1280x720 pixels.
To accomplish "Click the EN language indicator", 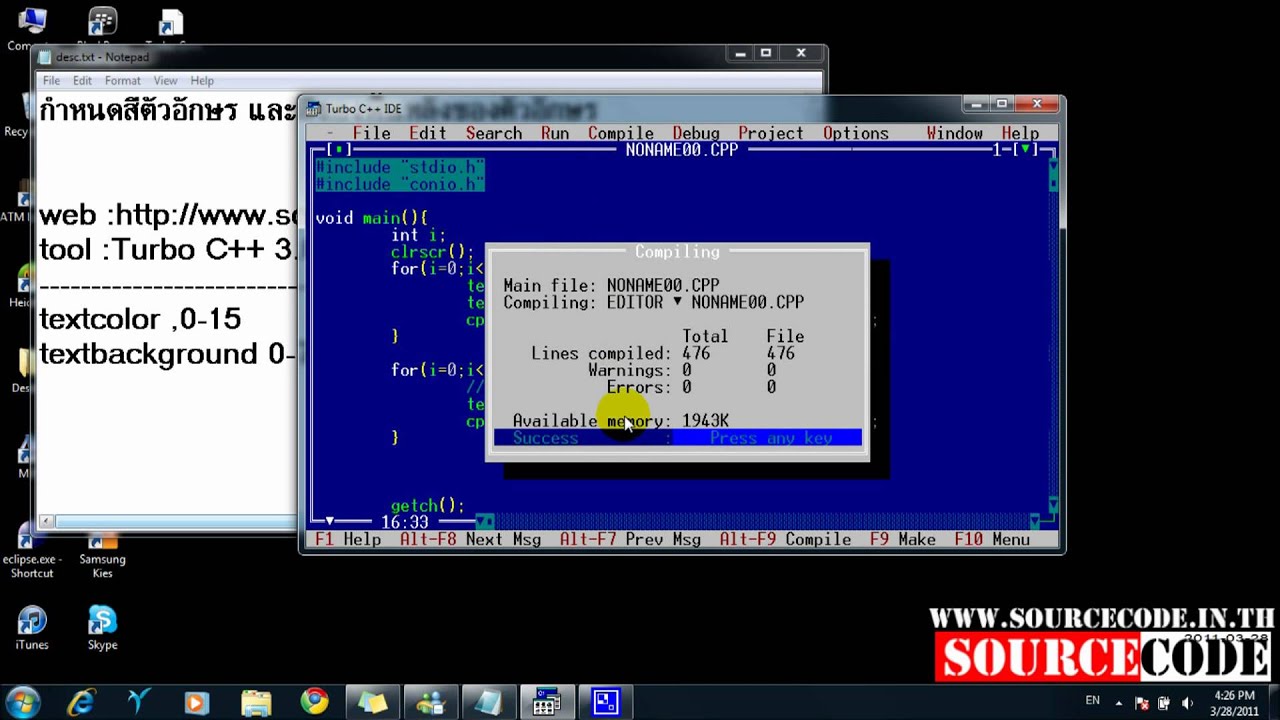I will point(1092,700).
